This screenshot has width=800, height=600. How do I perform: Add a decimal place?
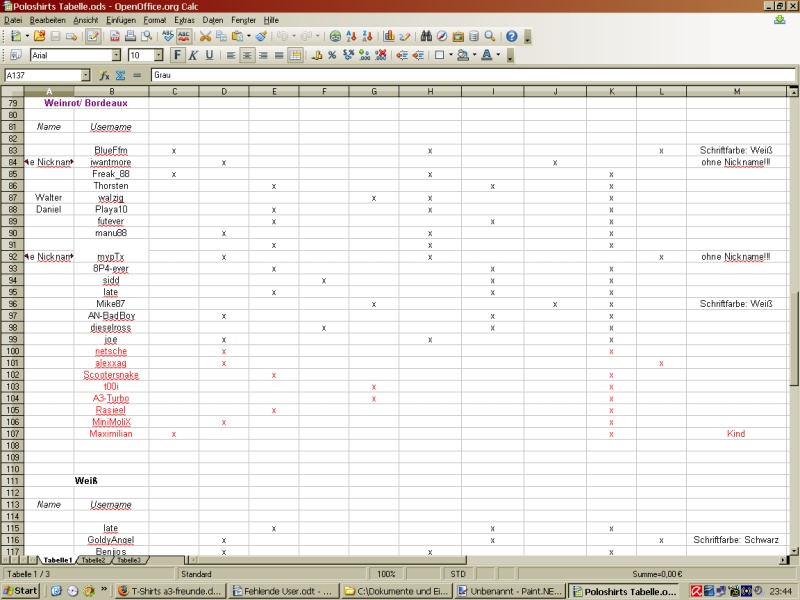coord(364,55)
